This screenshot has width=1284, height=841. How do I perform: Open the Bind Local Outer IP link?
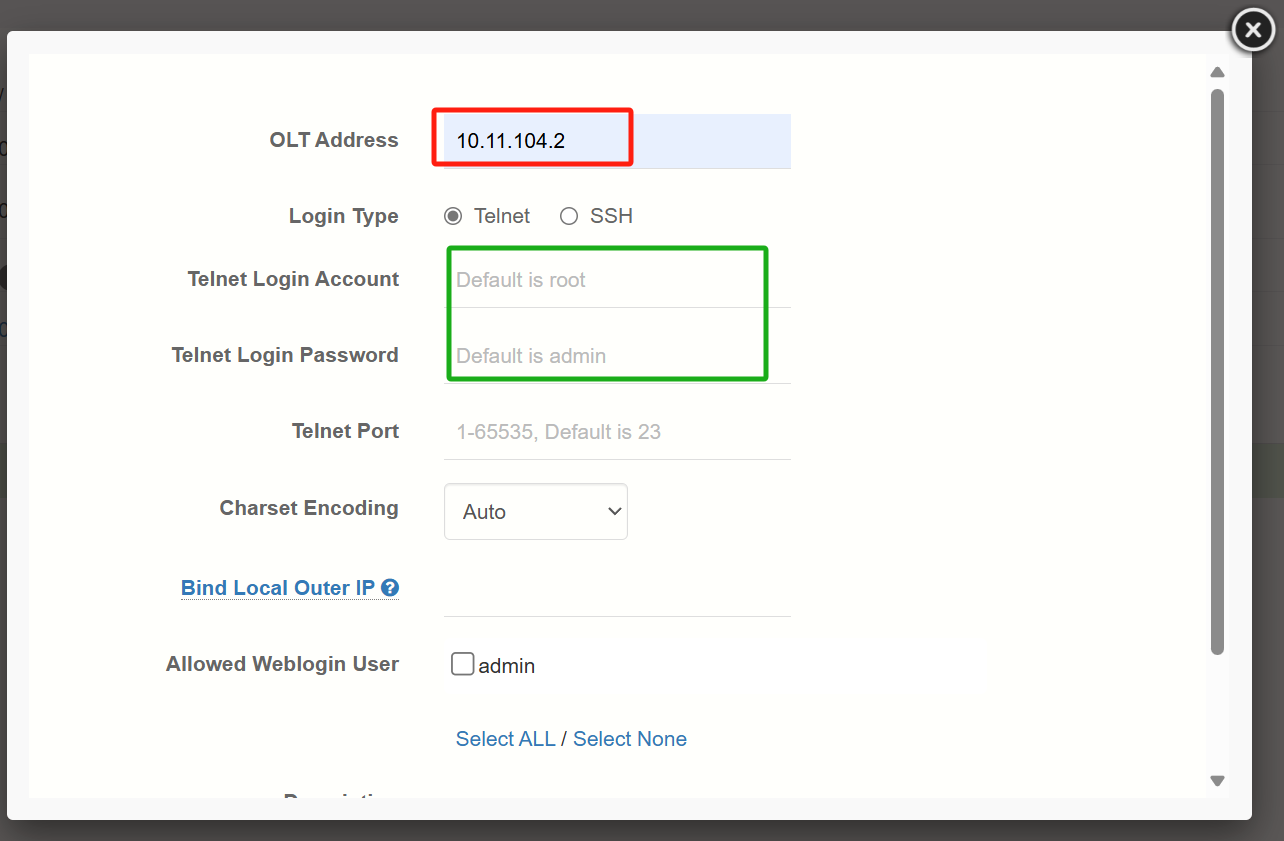(x=280, y=588)
